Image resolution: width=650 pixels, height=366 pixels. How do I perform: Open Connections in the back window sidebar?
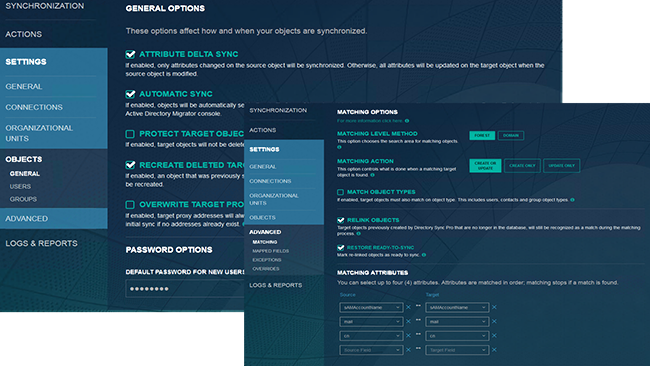[34, 107]
